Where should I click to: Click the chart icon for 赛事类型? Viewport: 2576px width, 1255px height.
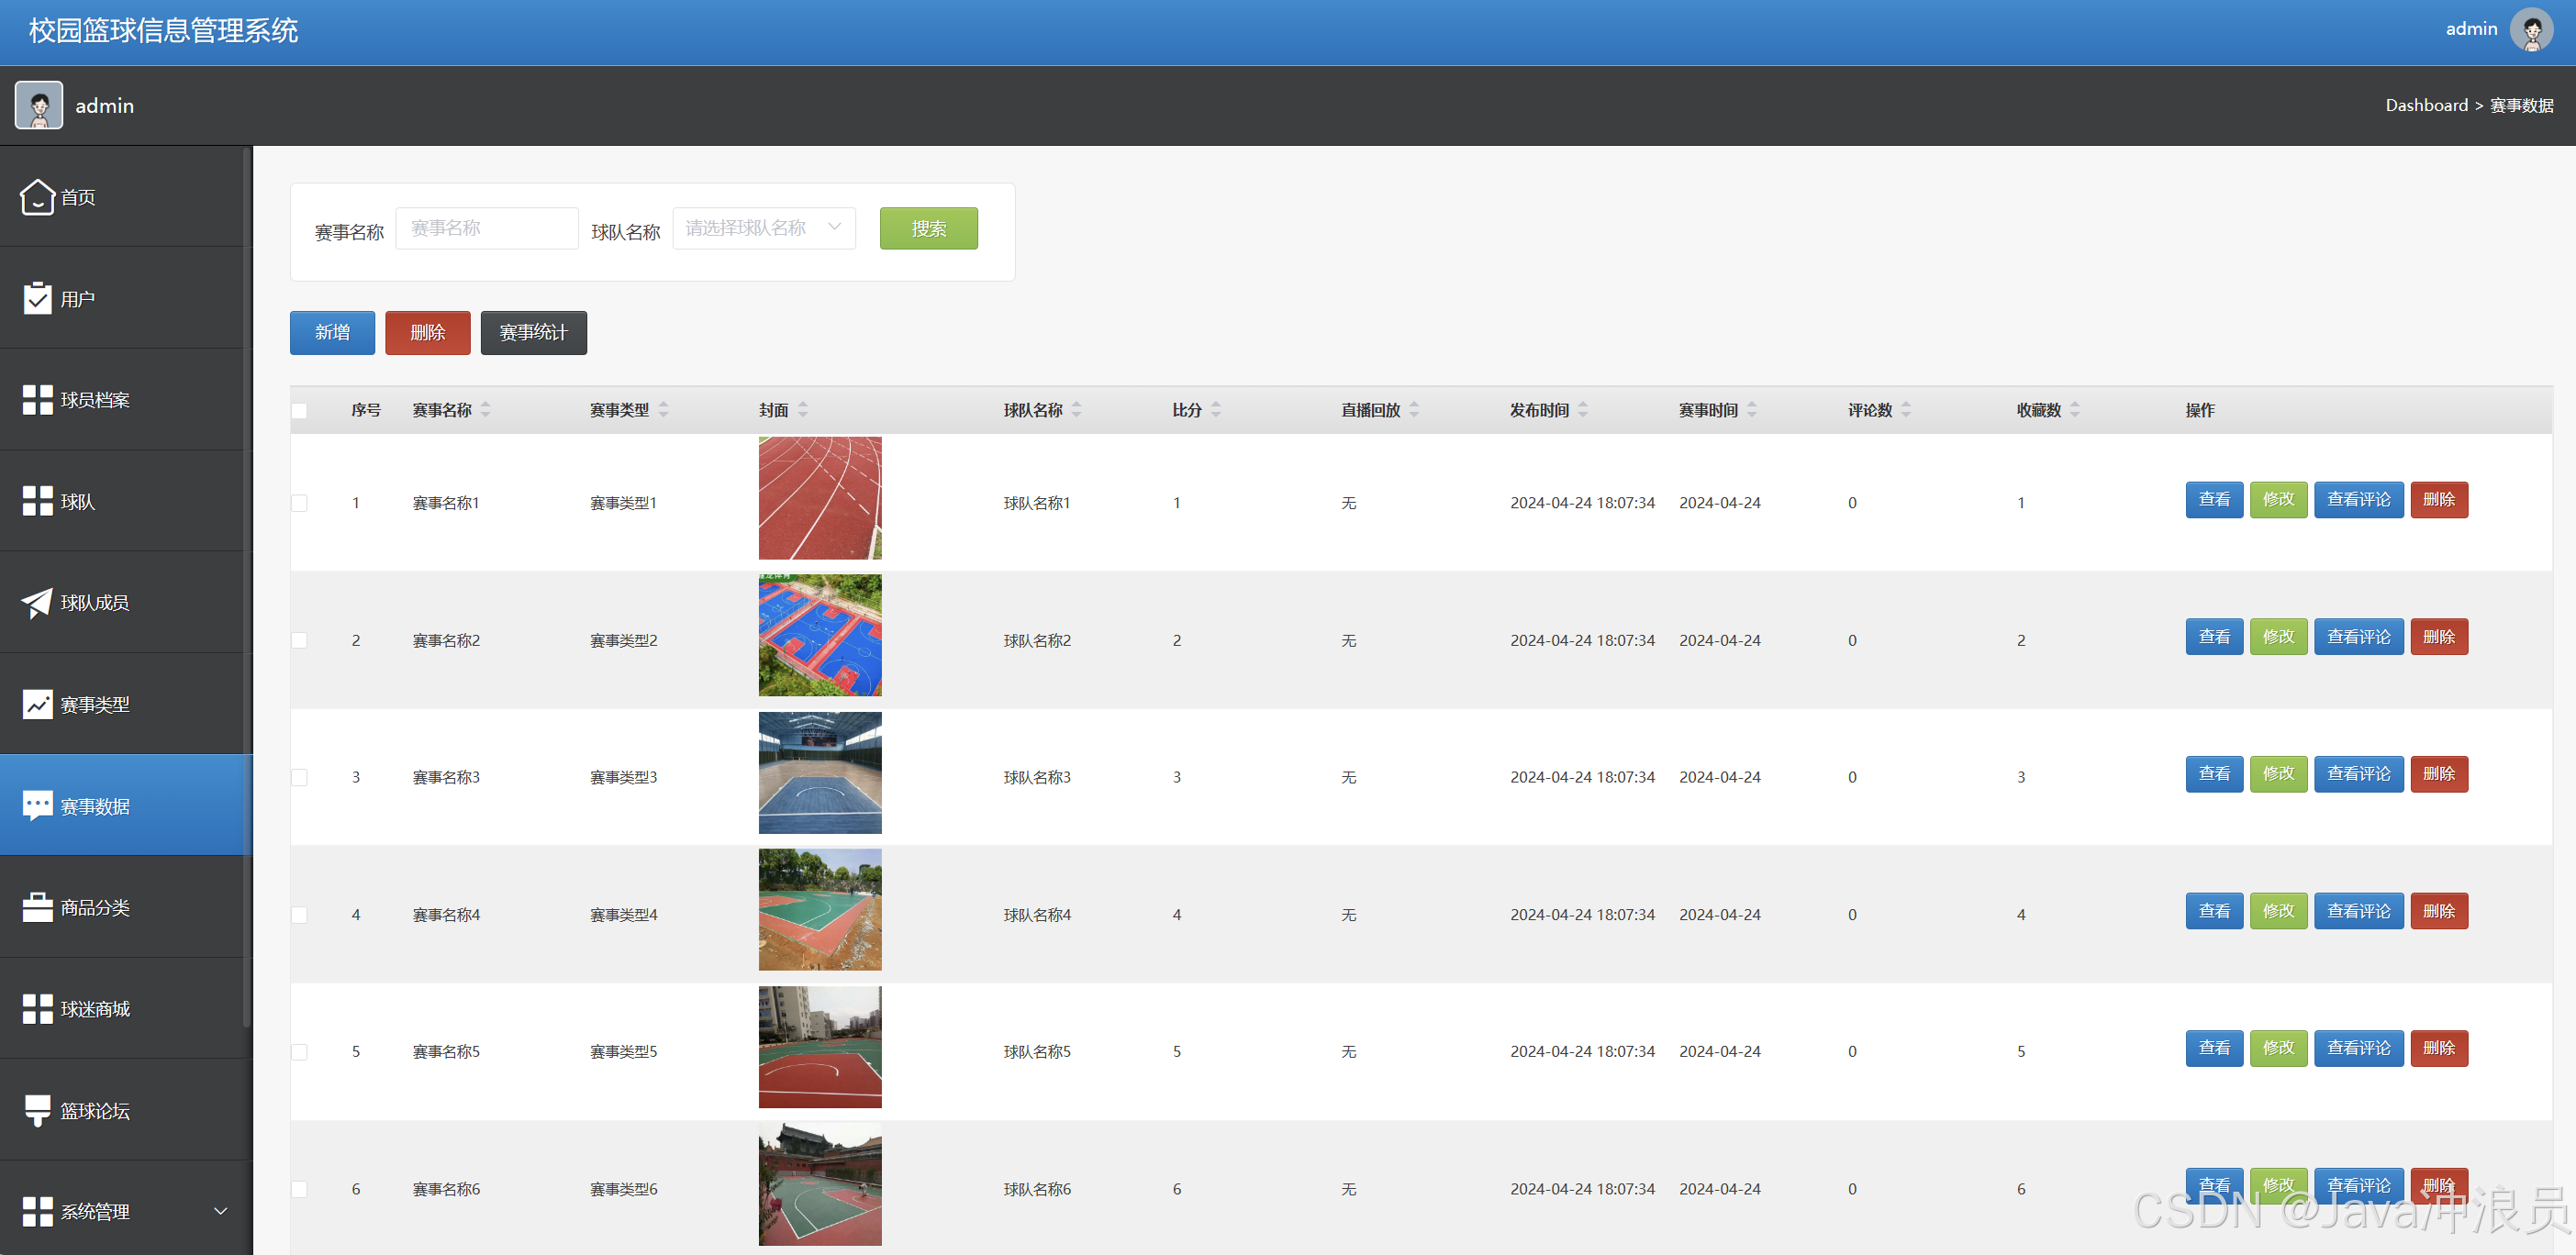pyautogui.click(x=37, y=704)
